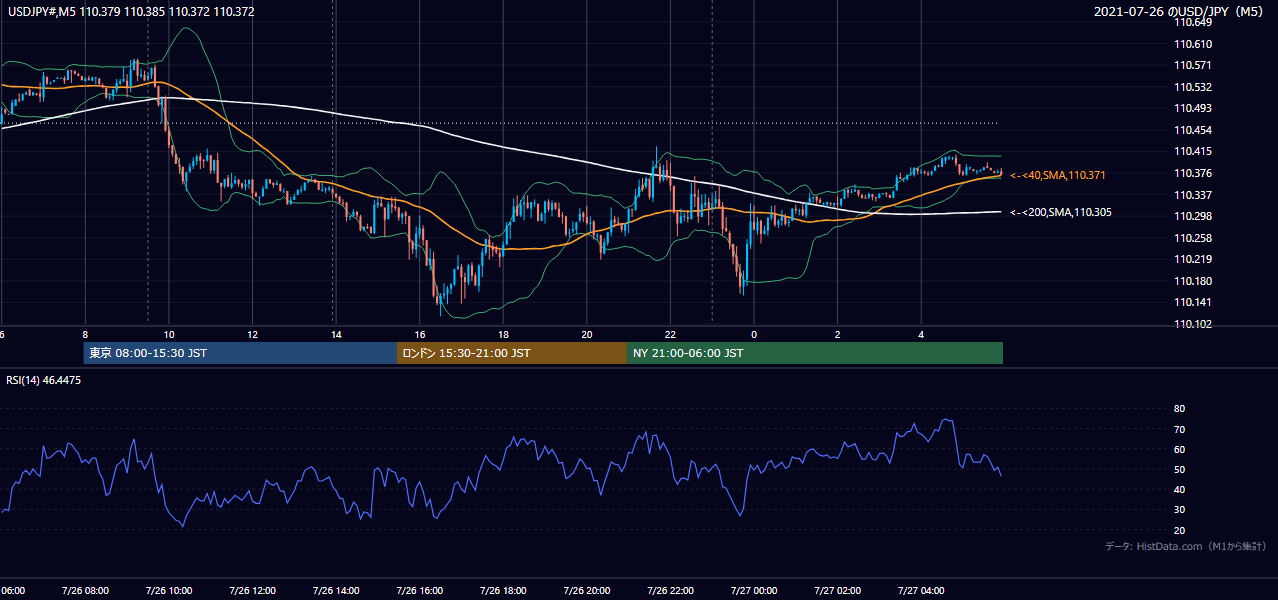Click the 7/26 10:00 time label
The height and width of the screenshot is (600, 1278).
click(168, 590)
